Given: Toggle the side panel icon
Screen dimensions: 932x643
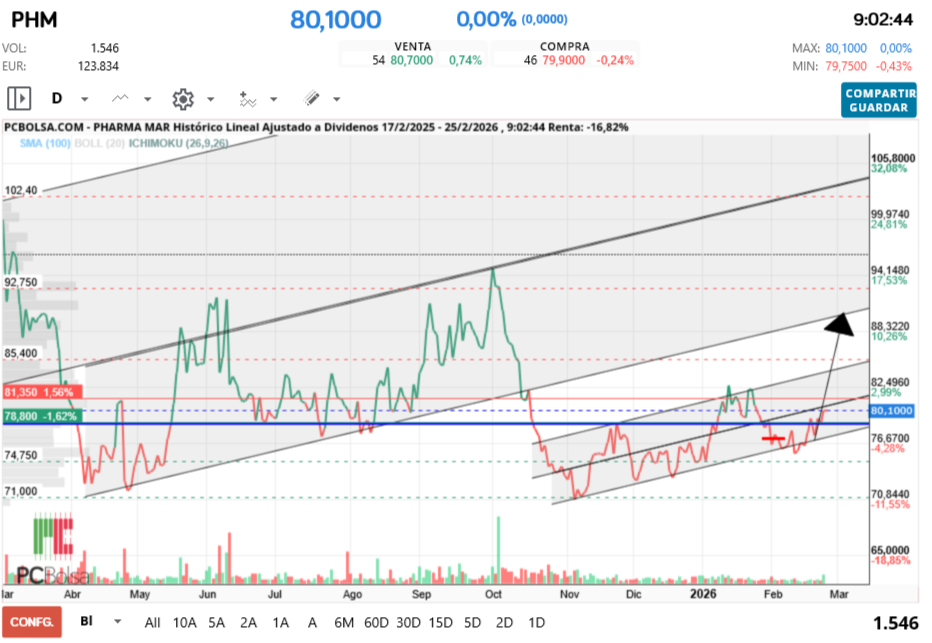Looking at the screenshot, I should point(19,98).
